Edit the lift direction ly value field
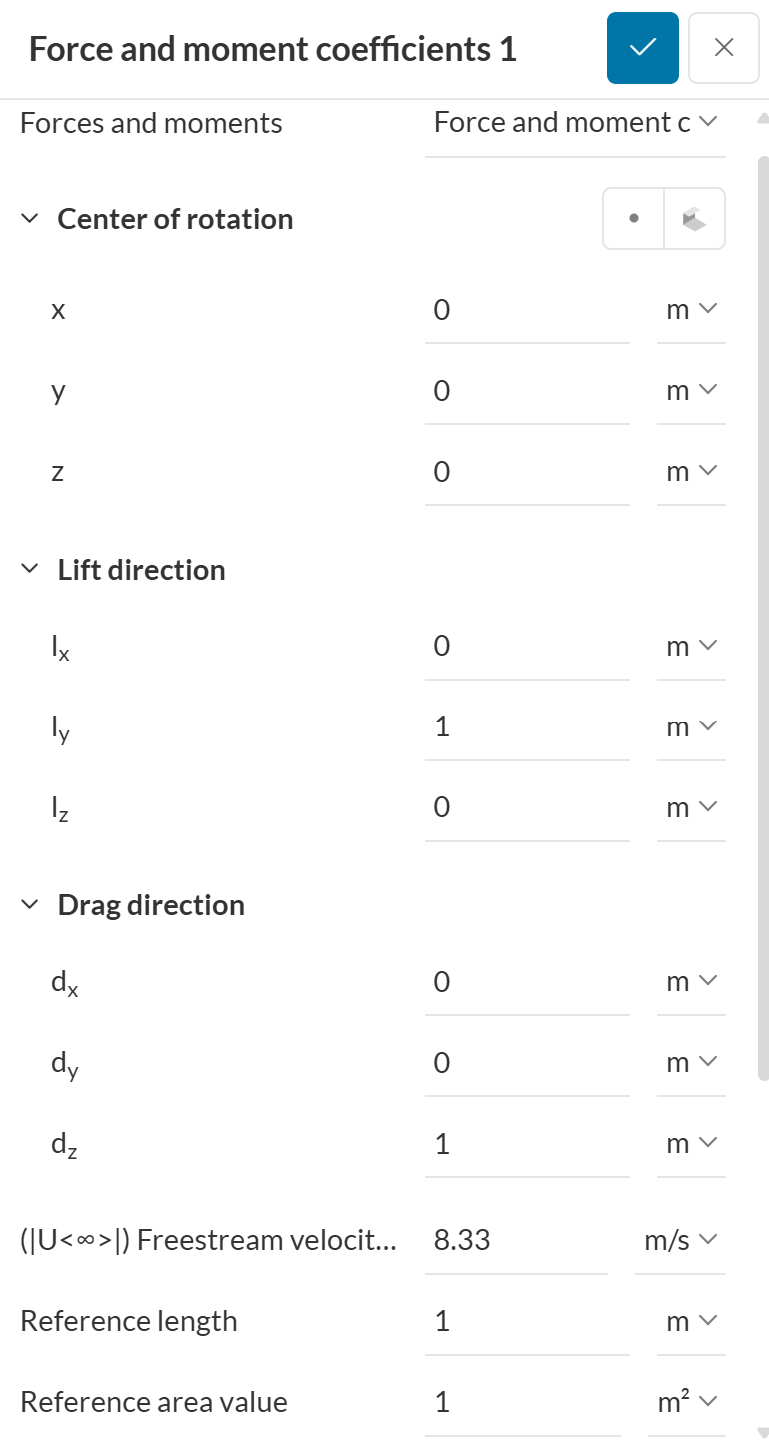Viewport: 769px width, 1449px height. click(526, 726)
